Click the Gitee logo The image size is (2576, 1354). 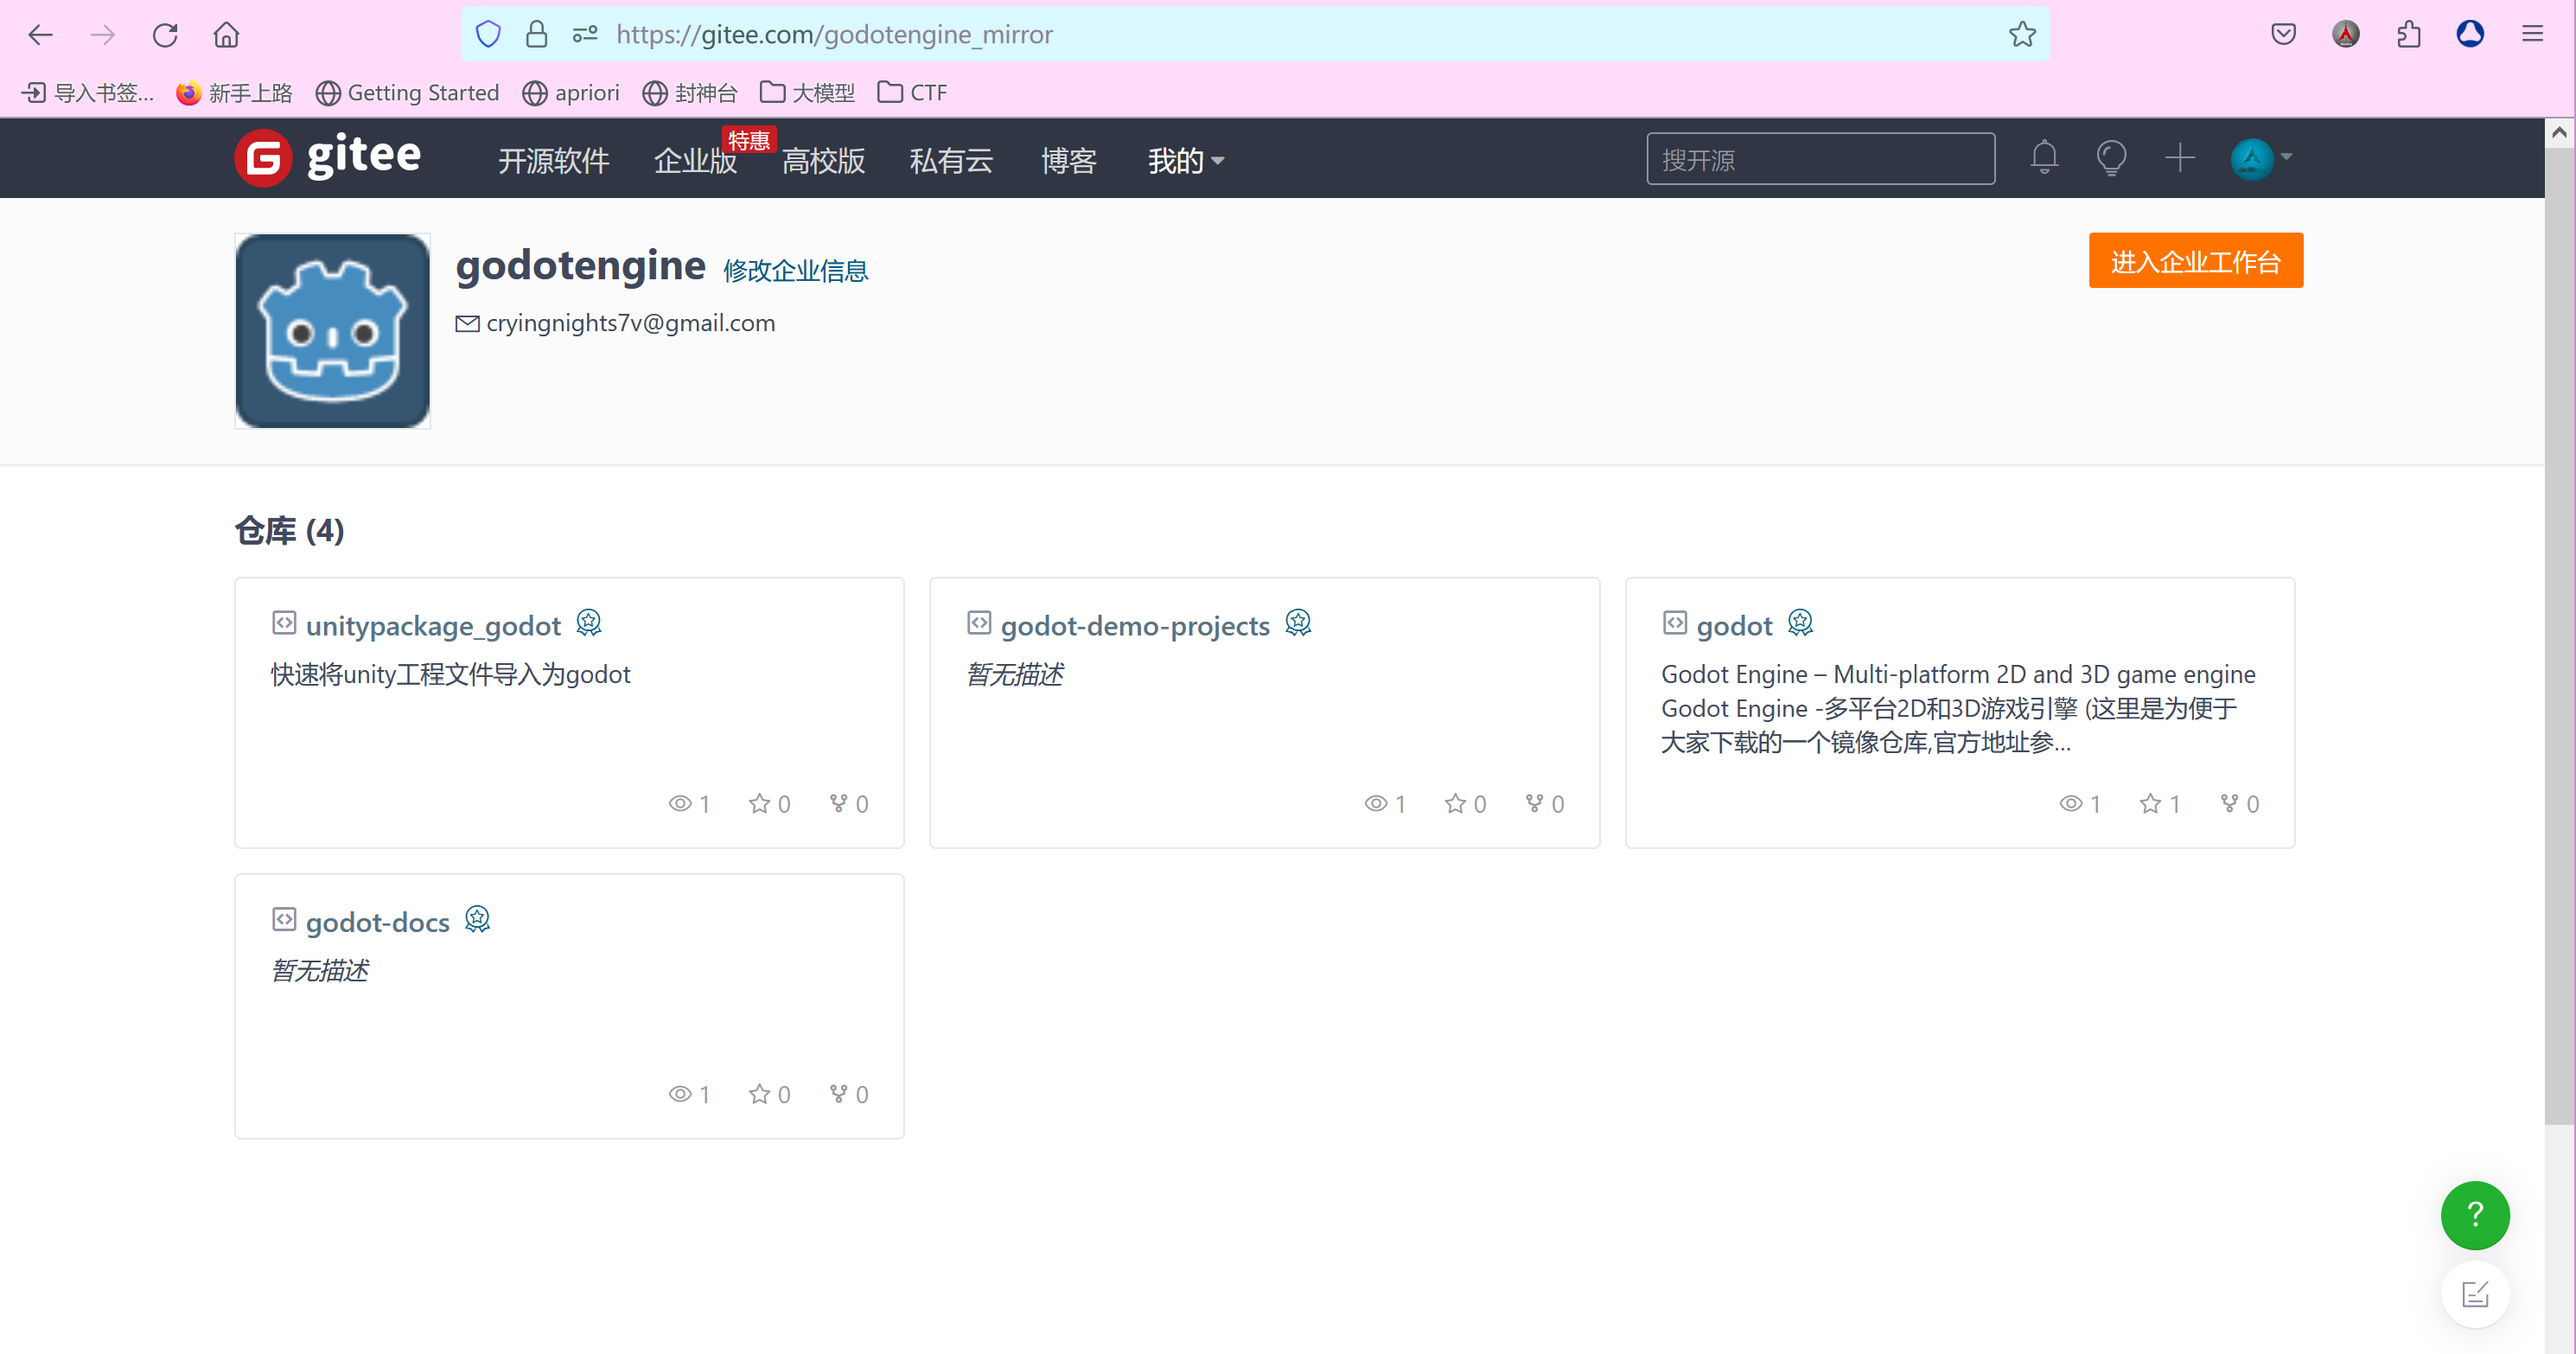[328, 158]
